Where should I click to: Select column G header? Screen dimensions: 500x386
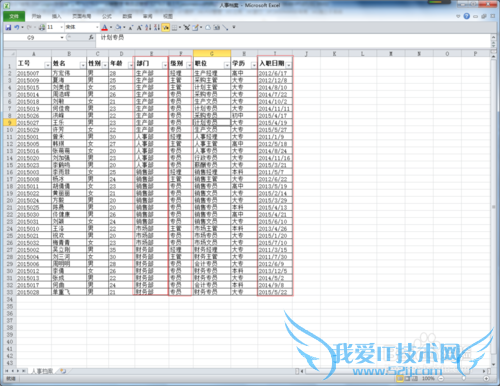point(212,53)
